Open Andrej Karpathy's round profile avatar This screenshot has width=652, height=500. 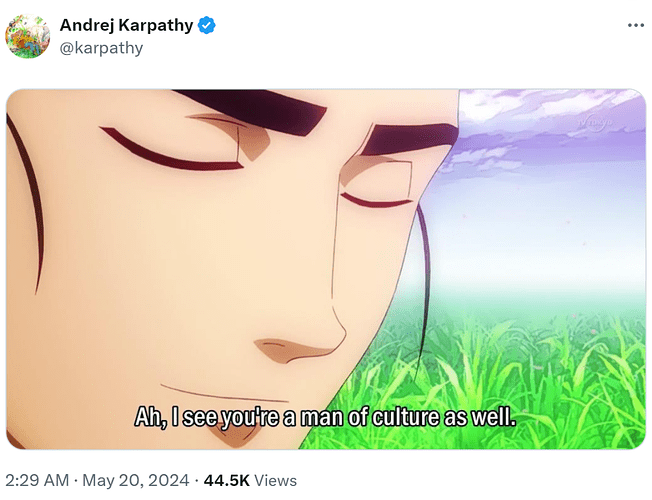tap(27, 36)
